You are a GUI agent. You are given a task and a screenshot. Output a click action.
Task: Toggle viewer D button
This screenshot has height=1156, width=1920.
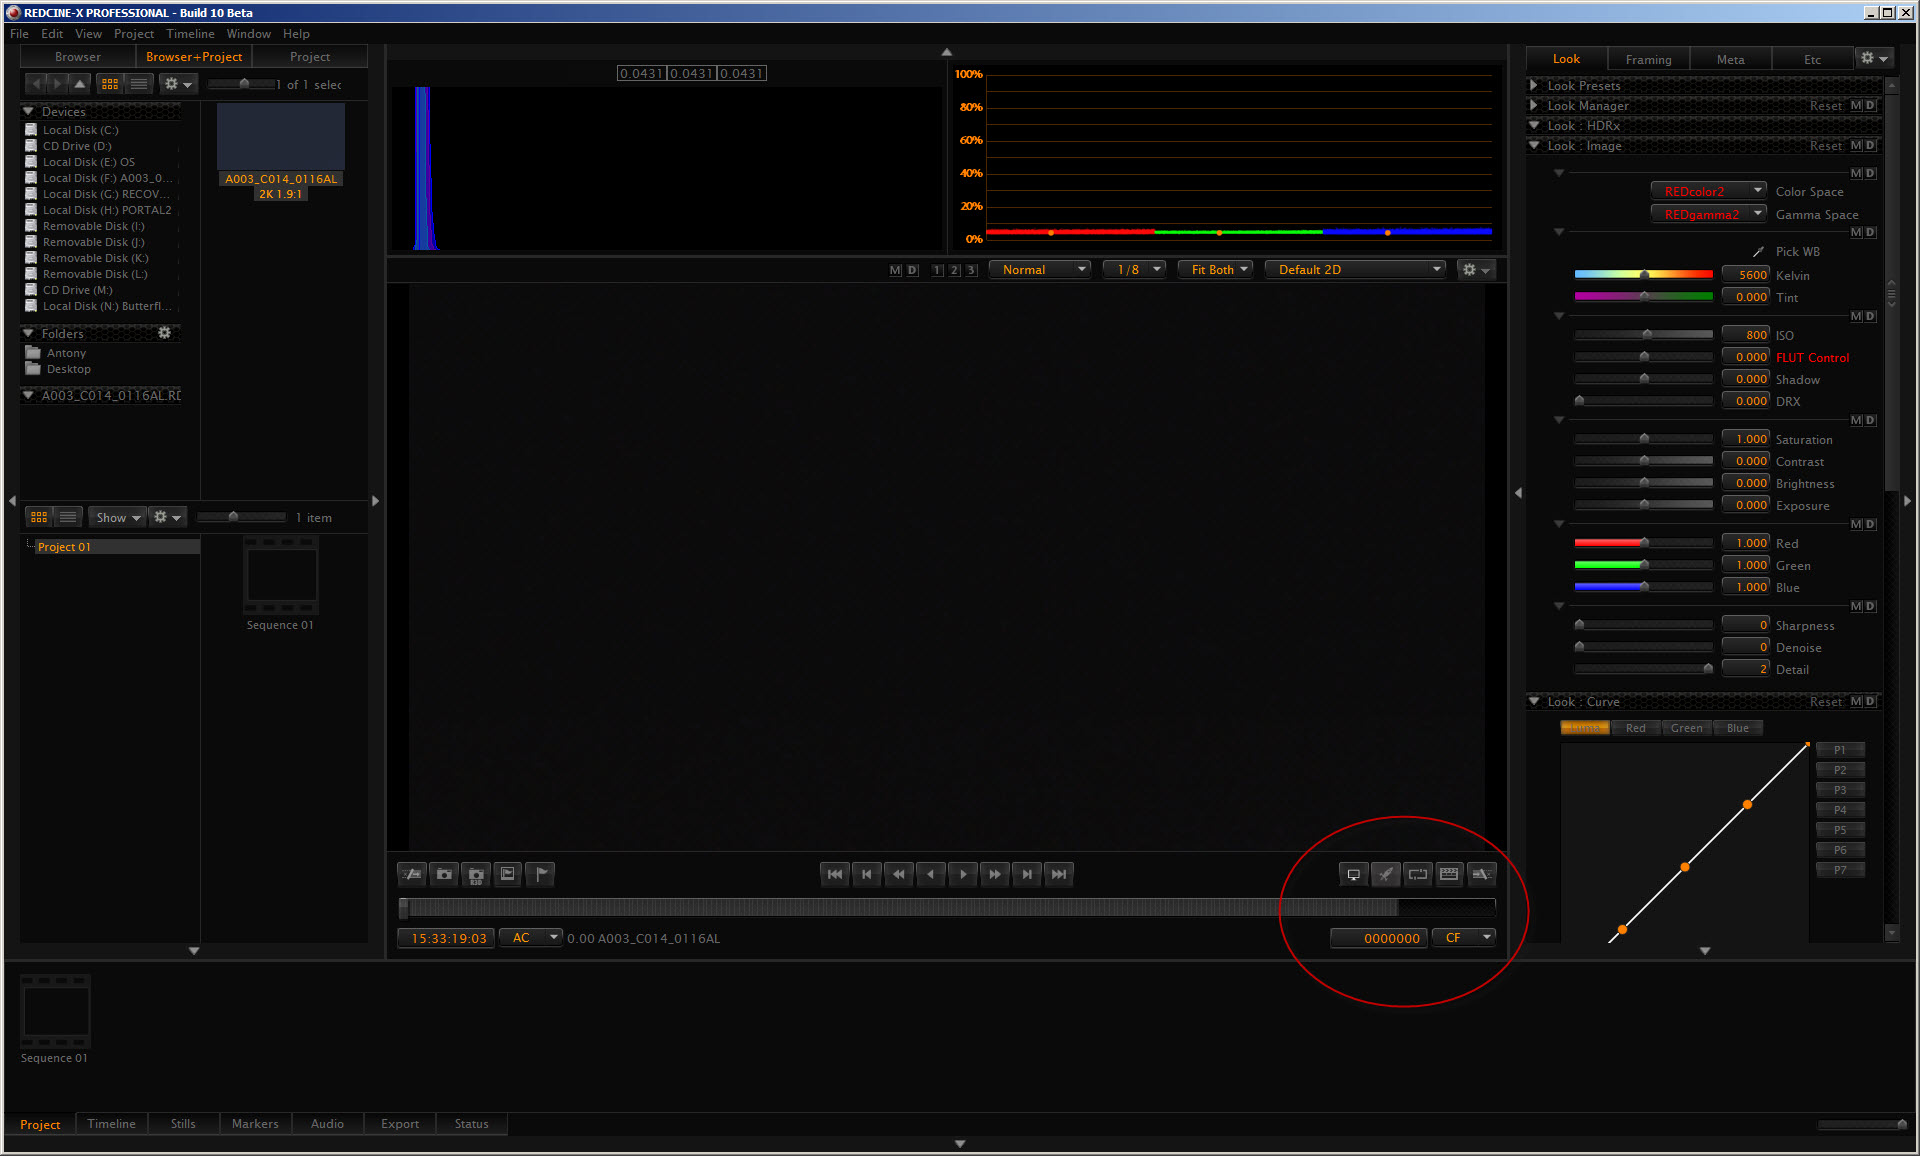pos(912,270)
